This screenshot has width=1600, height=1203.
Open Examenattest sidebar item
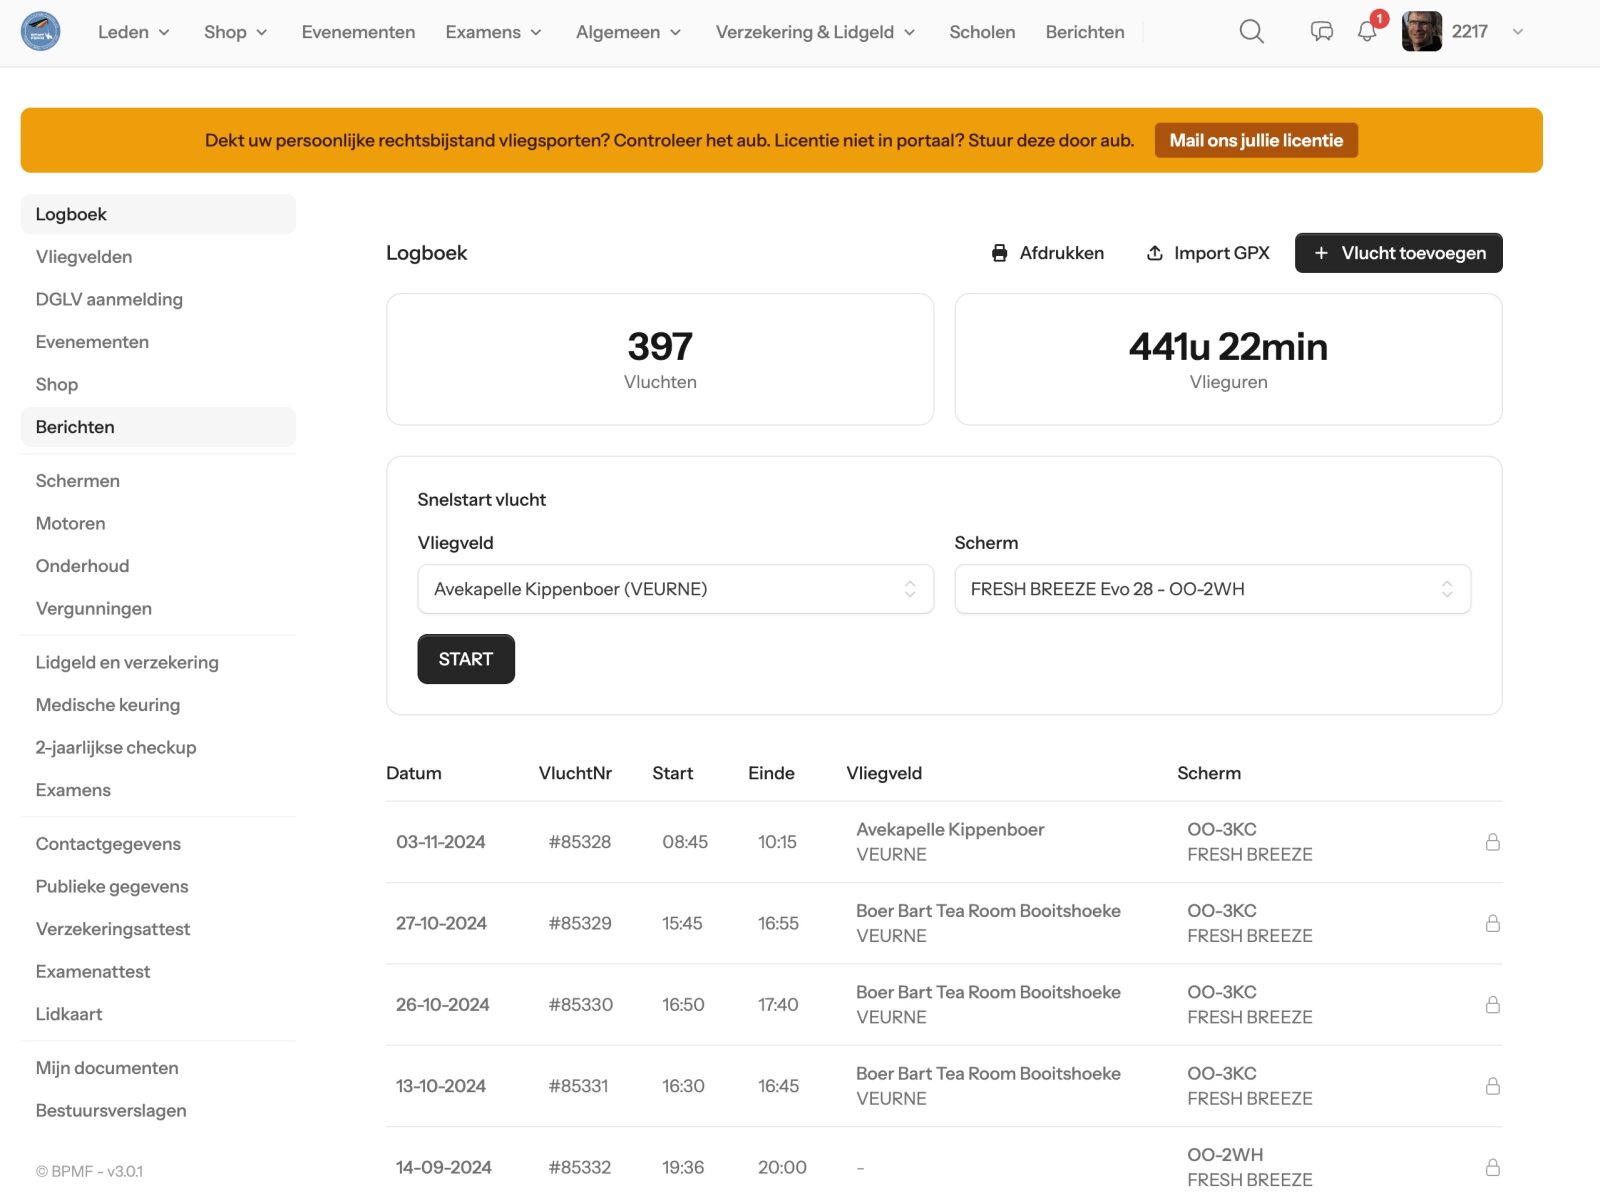(158, 971)
